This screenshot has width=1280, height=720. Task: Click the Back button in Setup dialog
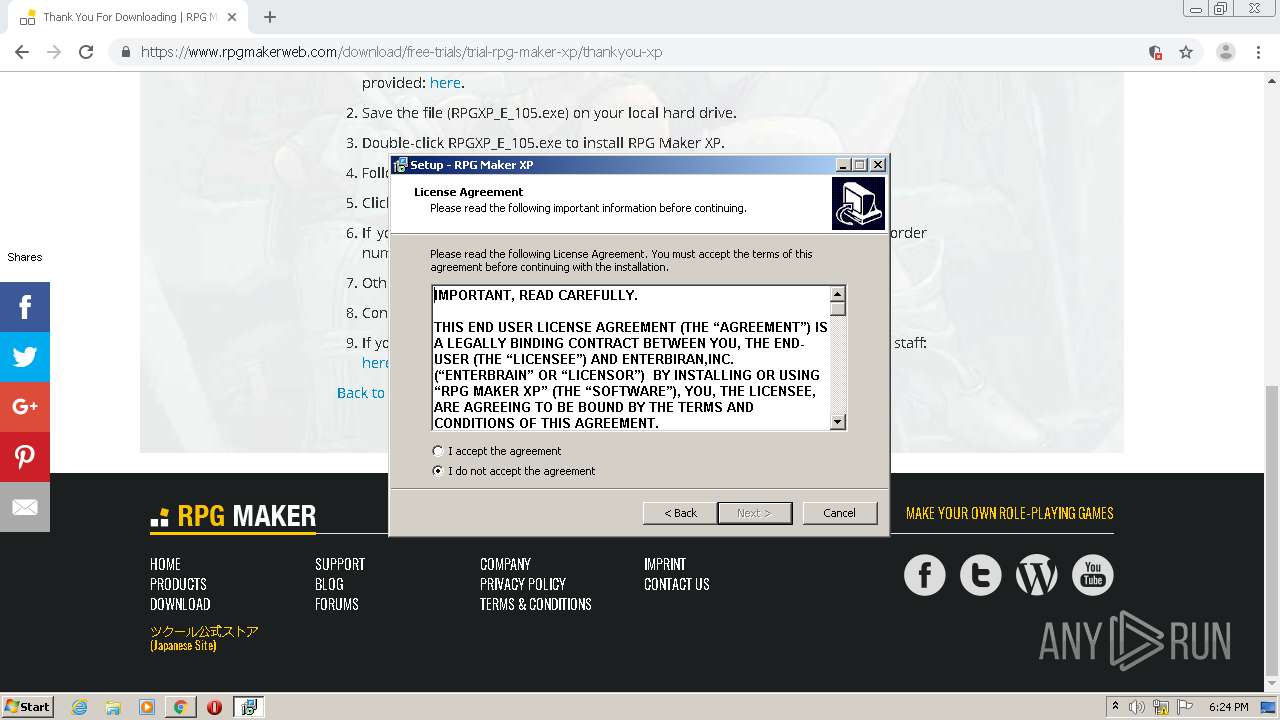tap(680, 513)
